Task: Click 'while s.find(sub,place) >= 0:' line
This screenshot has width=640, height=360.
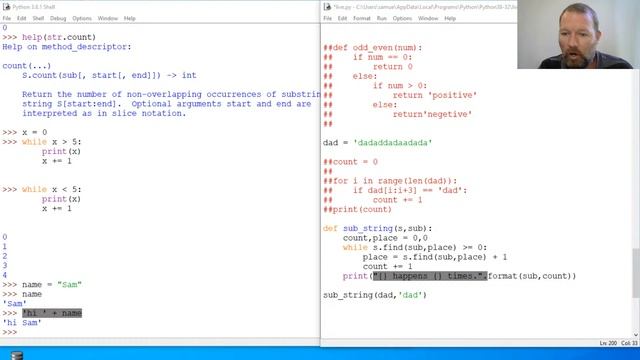Action: click(415, 248)
